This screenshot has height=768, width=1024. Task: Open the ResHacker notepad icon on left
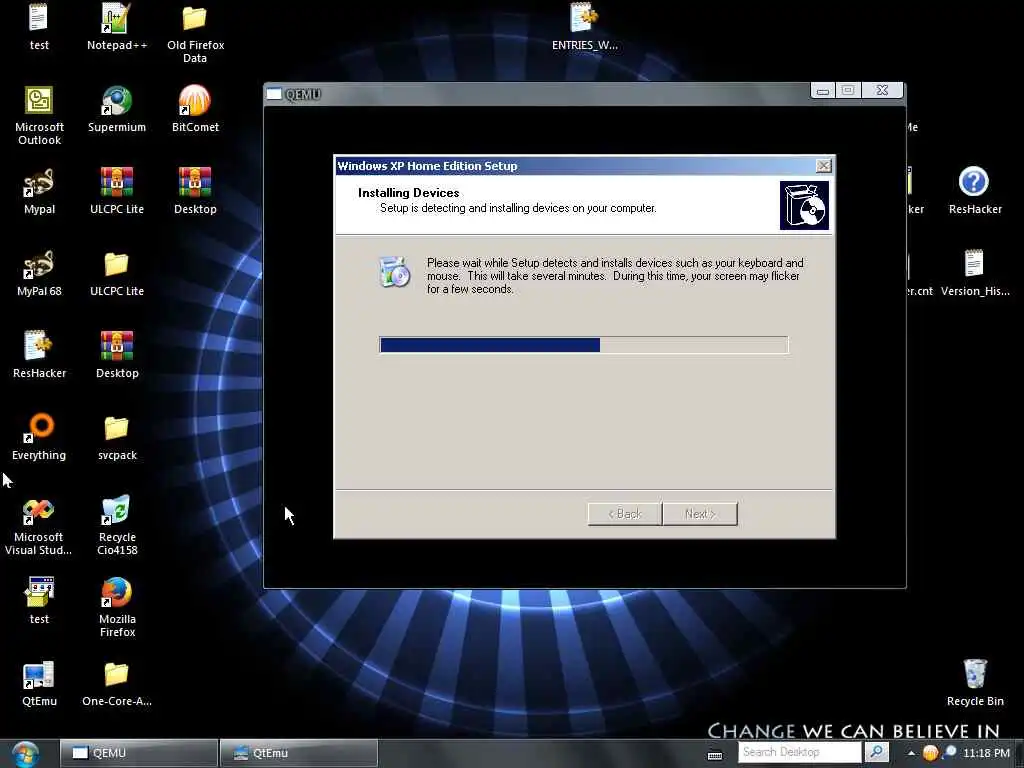pyautogui.click(x=39, y=346)
